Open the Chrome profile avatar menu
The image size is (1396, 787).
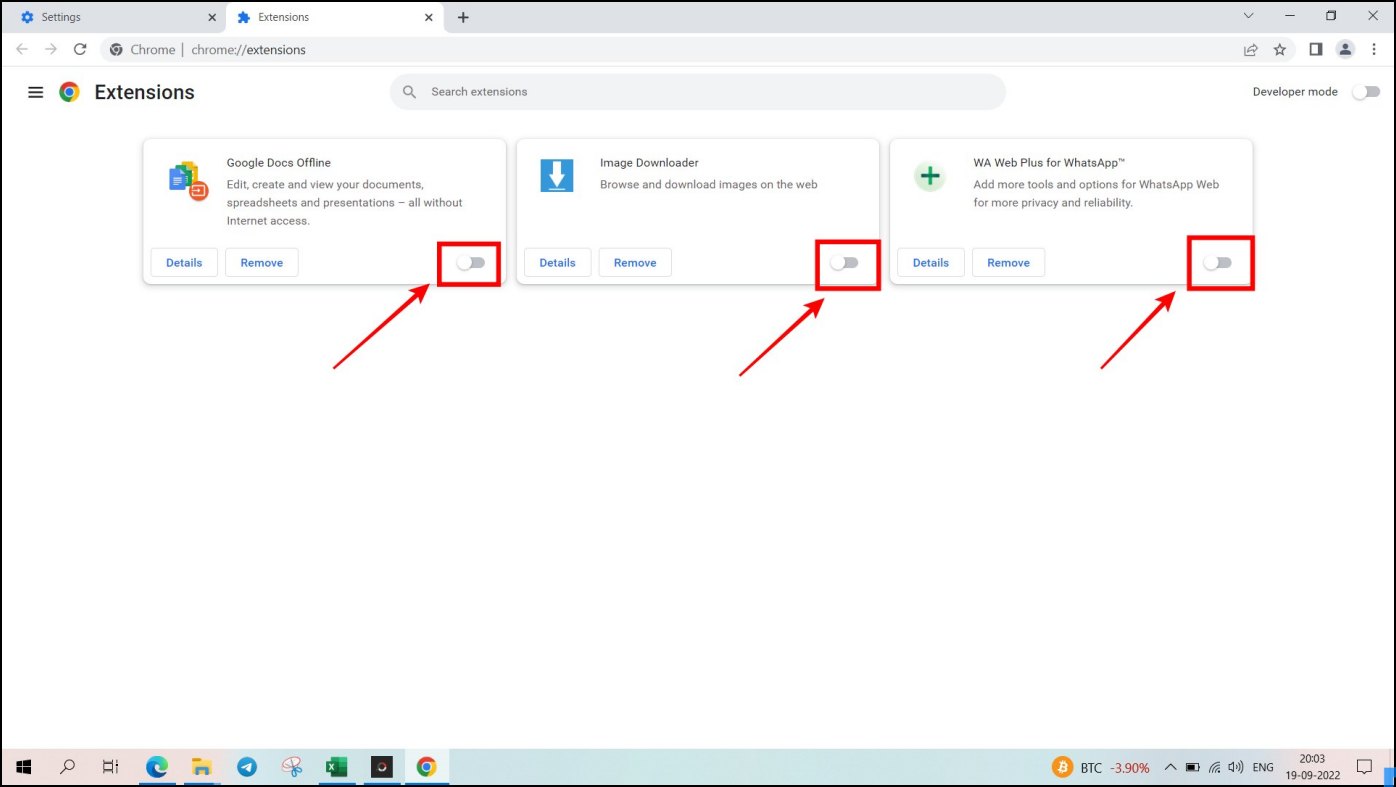(1346, 49)
